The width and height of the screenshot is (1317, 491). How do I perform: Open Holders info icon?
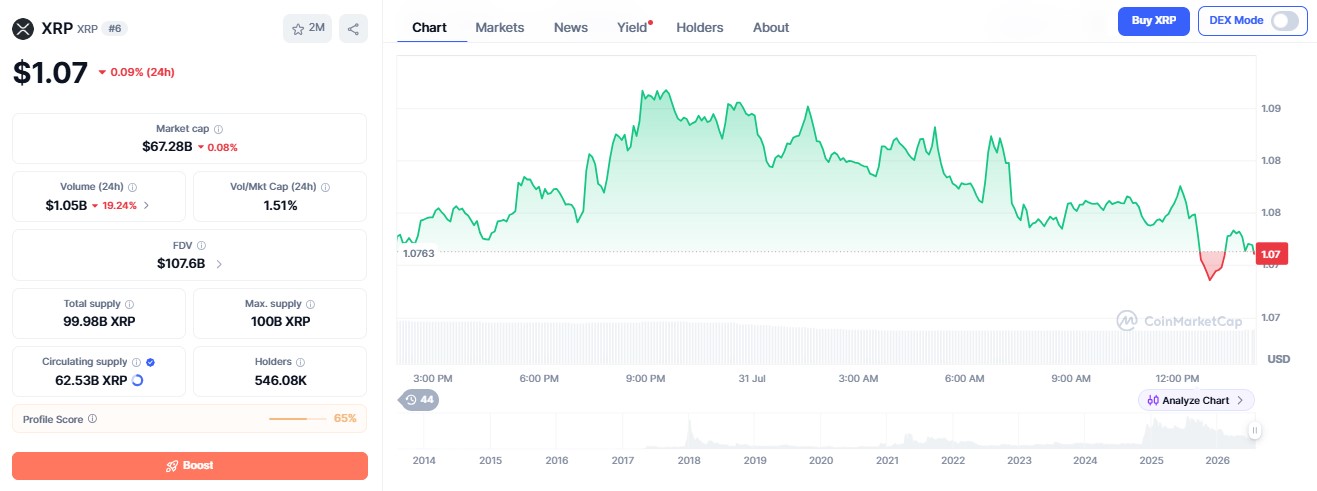coord(301,362)
